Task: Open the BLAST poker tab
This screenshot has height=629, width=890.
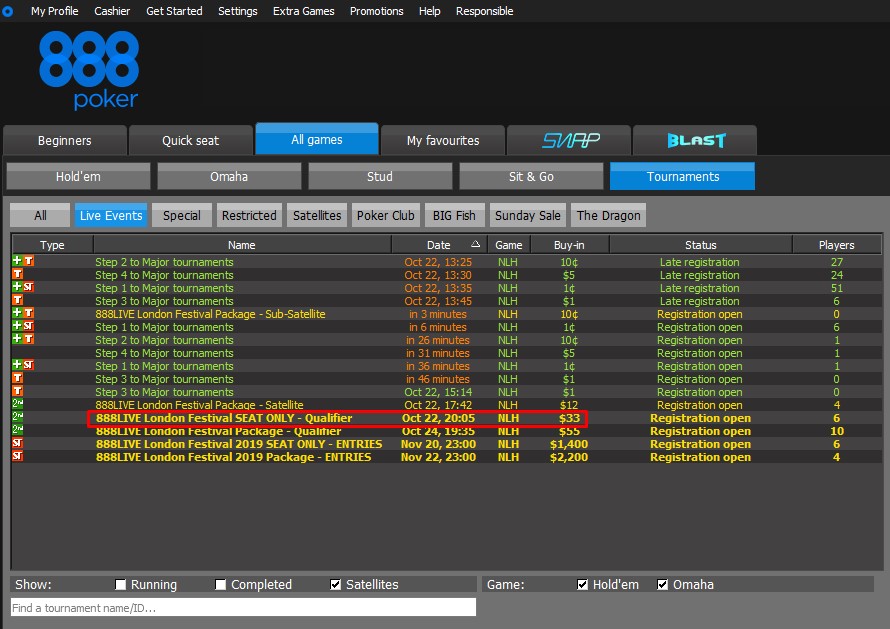Action: [x=694, y=140]
